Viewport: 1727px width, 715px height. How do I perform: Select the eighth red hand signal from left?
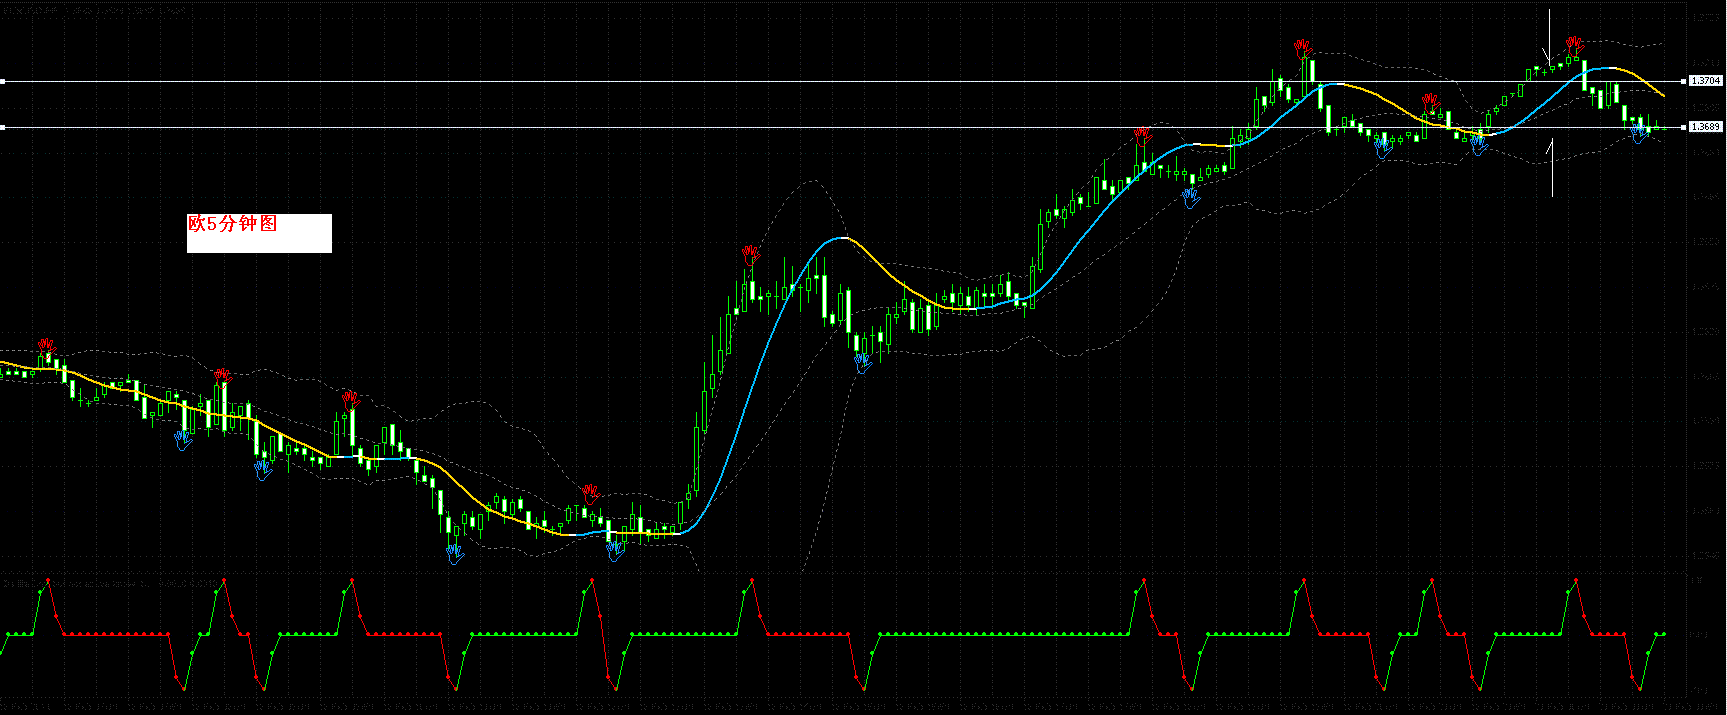1431,102
